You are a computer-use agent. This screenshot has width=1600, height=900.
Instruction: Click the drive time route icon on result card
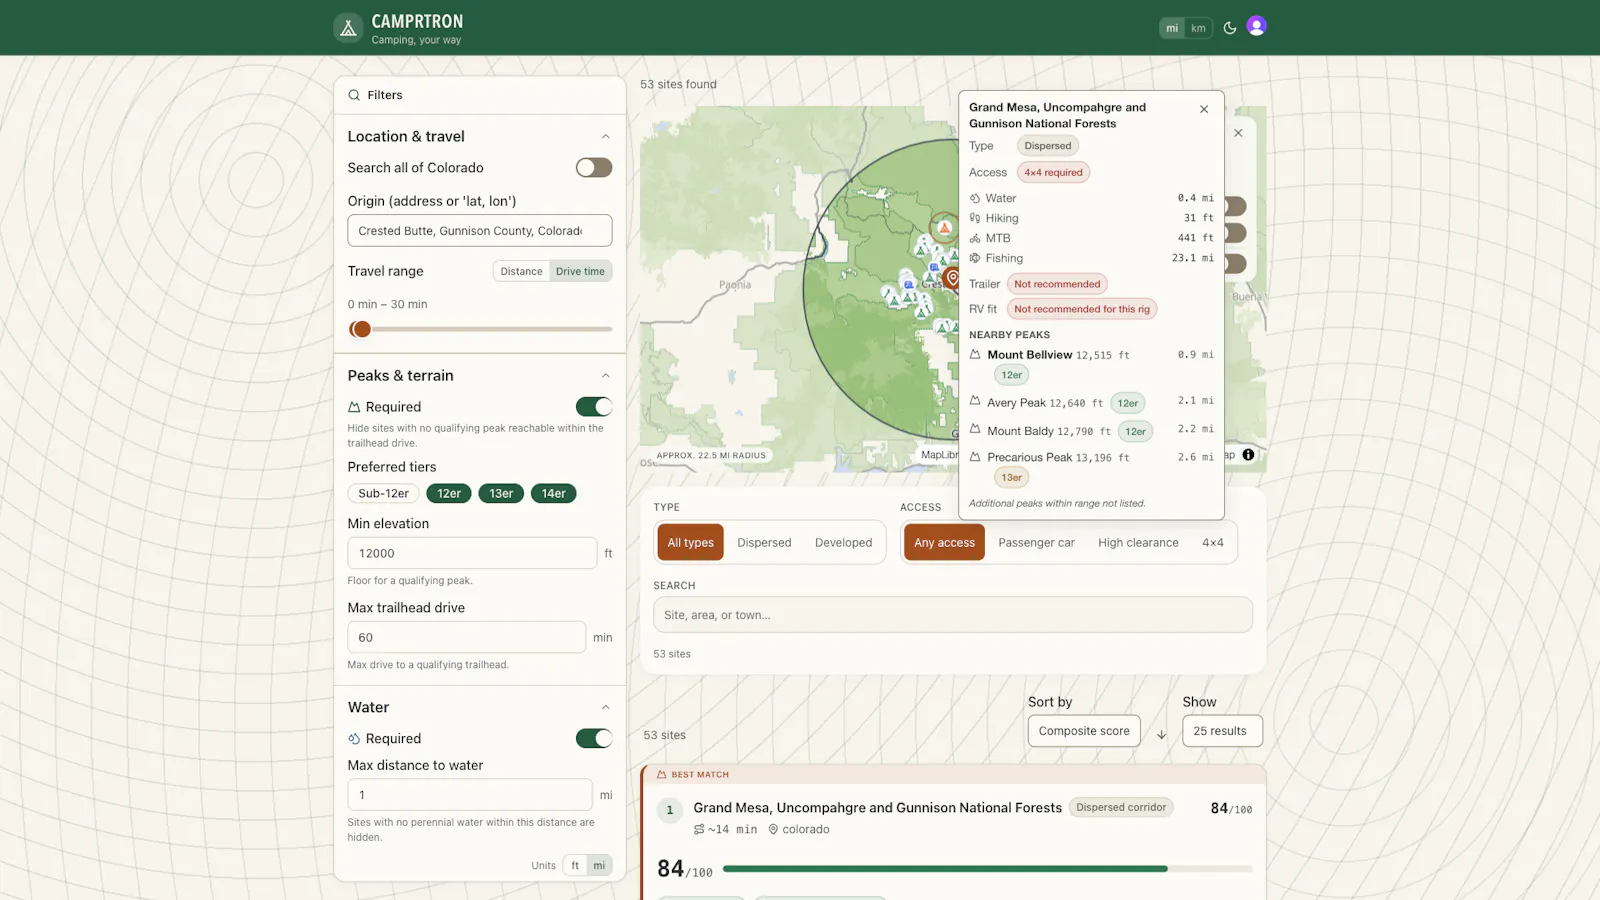click(x=699, y=829)
